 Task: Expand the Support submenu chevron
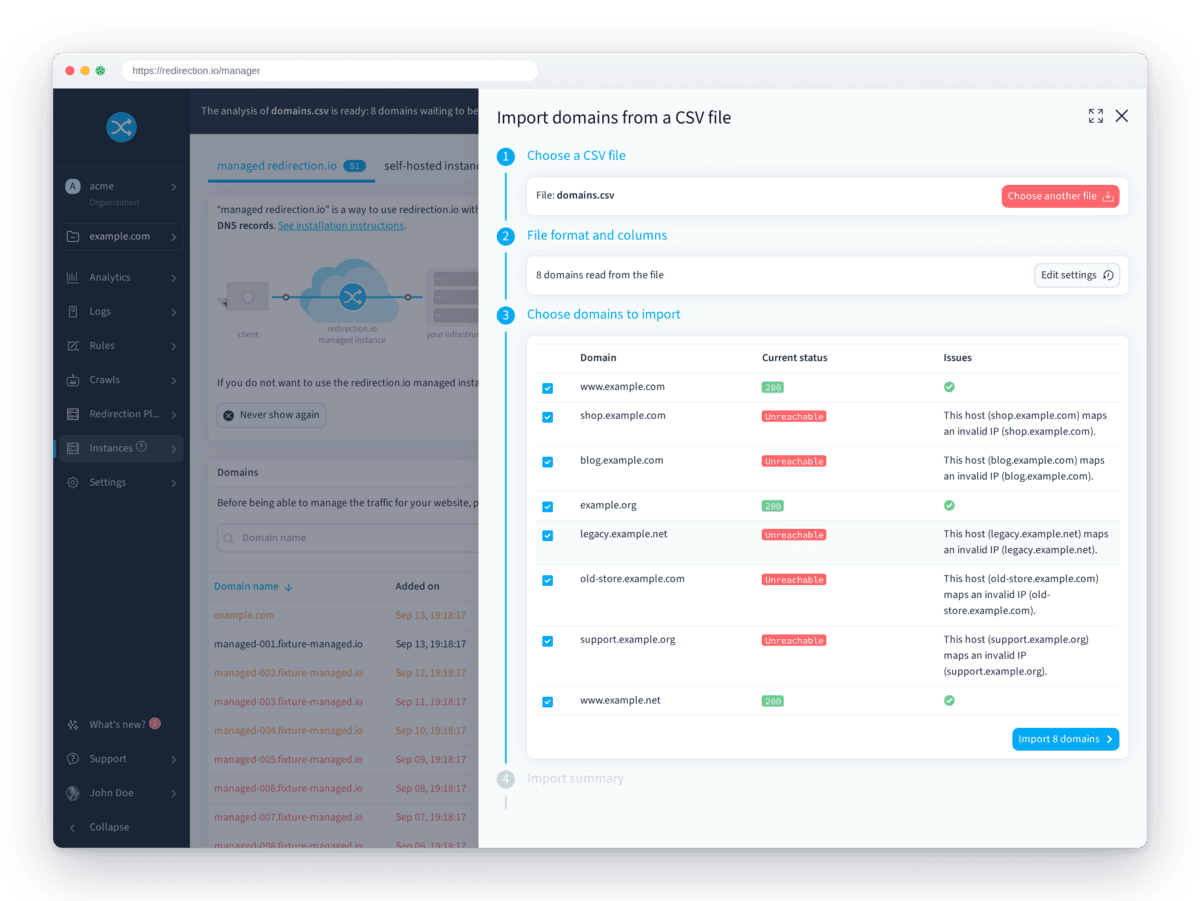click(173, 759)
